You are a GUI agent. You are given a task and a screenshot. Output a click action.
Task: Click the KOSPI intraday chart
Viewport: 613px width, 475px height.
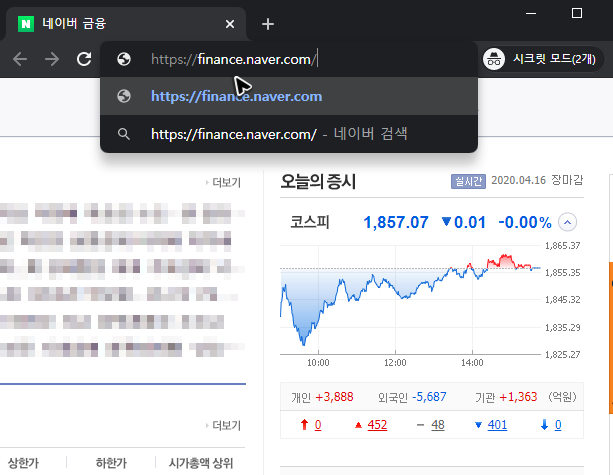tap(411, 300)
